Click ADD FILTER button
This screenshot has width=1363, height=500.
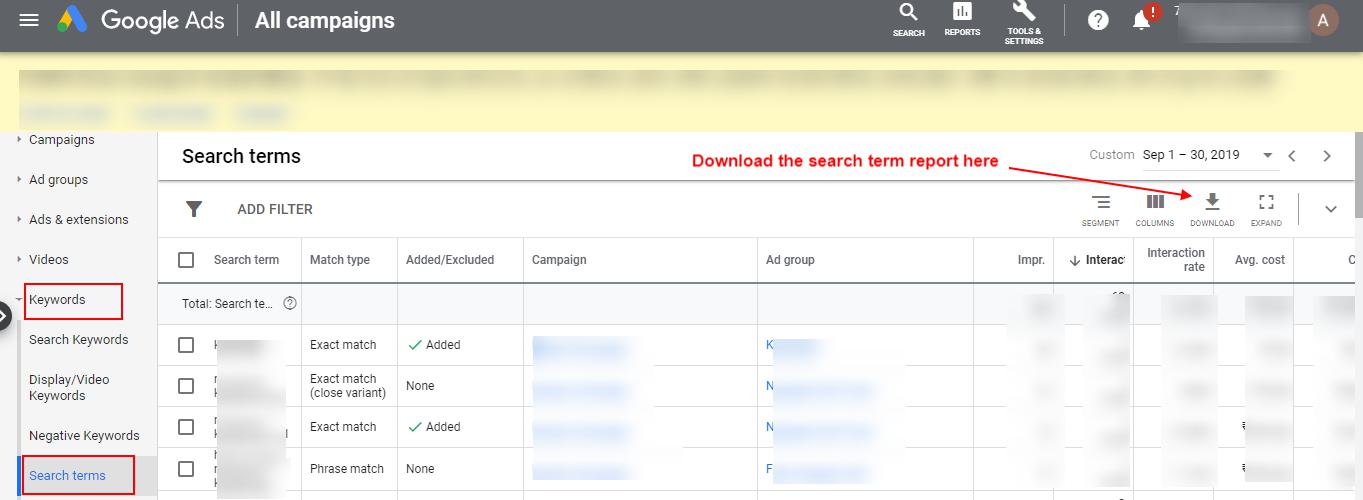(x=274, y=209)
